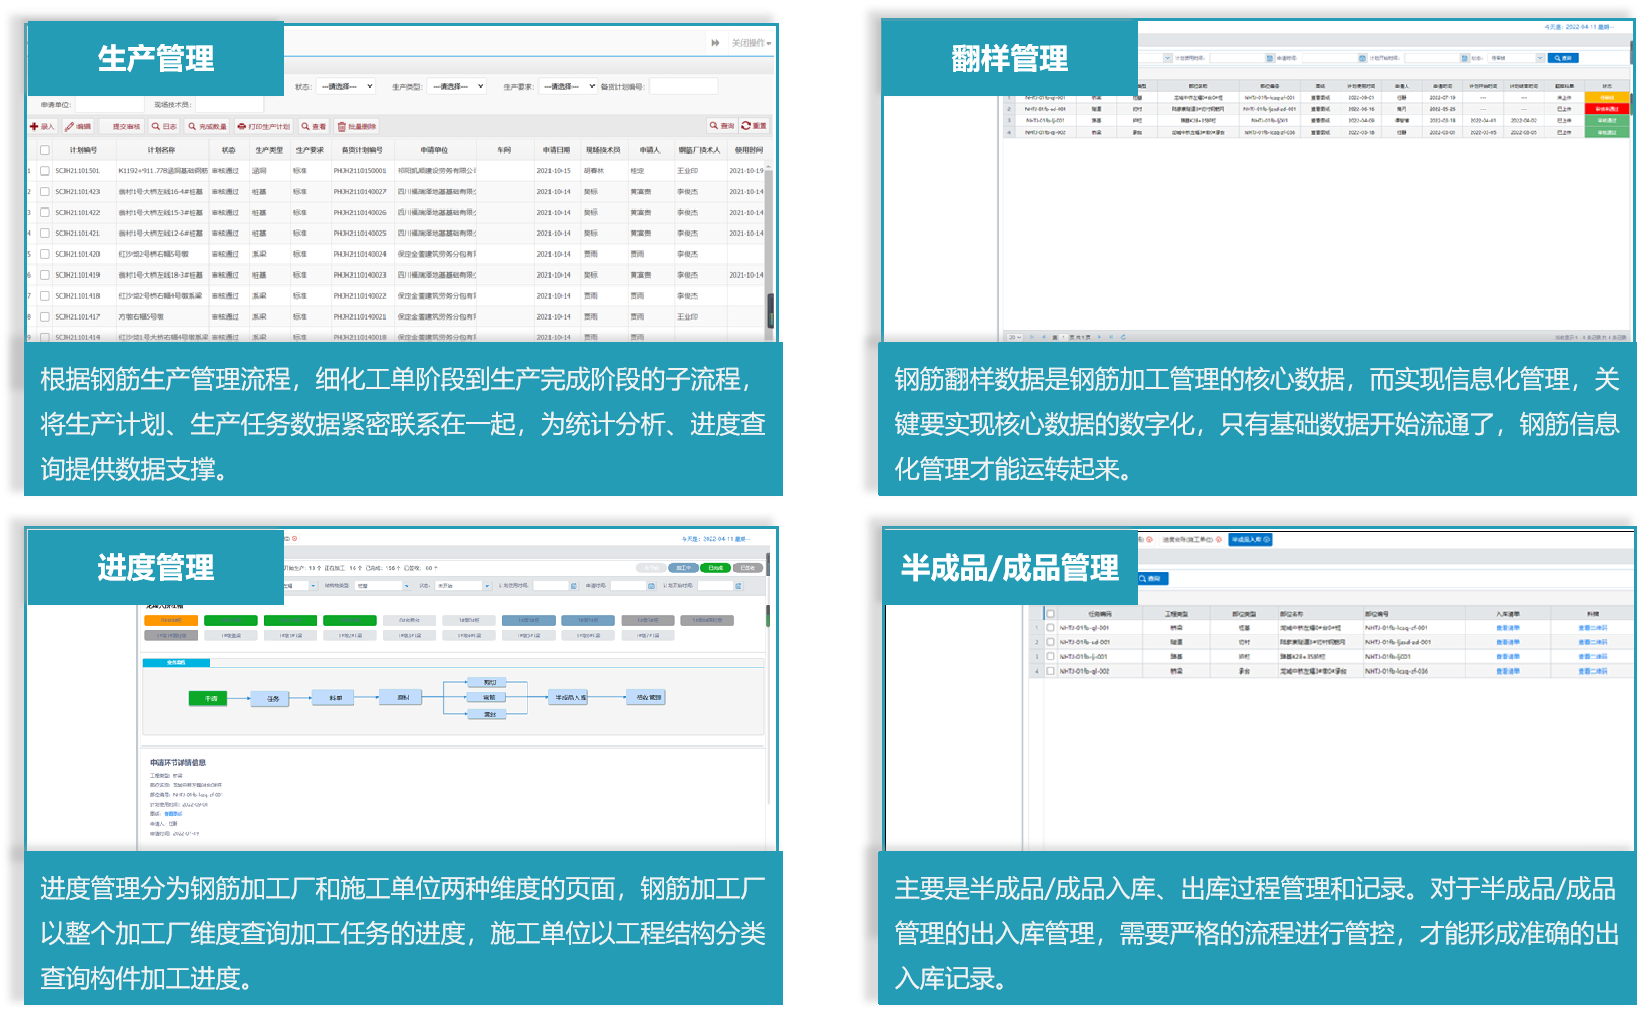1643x1012 pixels.
Task: Switch to the 半成品入库 tab
Action: coord(1250,540)
